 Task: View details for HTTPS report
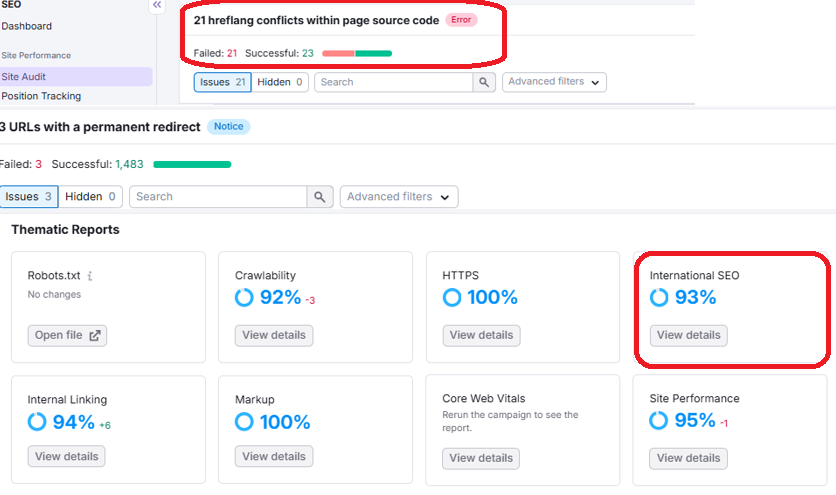coord(481,336)
